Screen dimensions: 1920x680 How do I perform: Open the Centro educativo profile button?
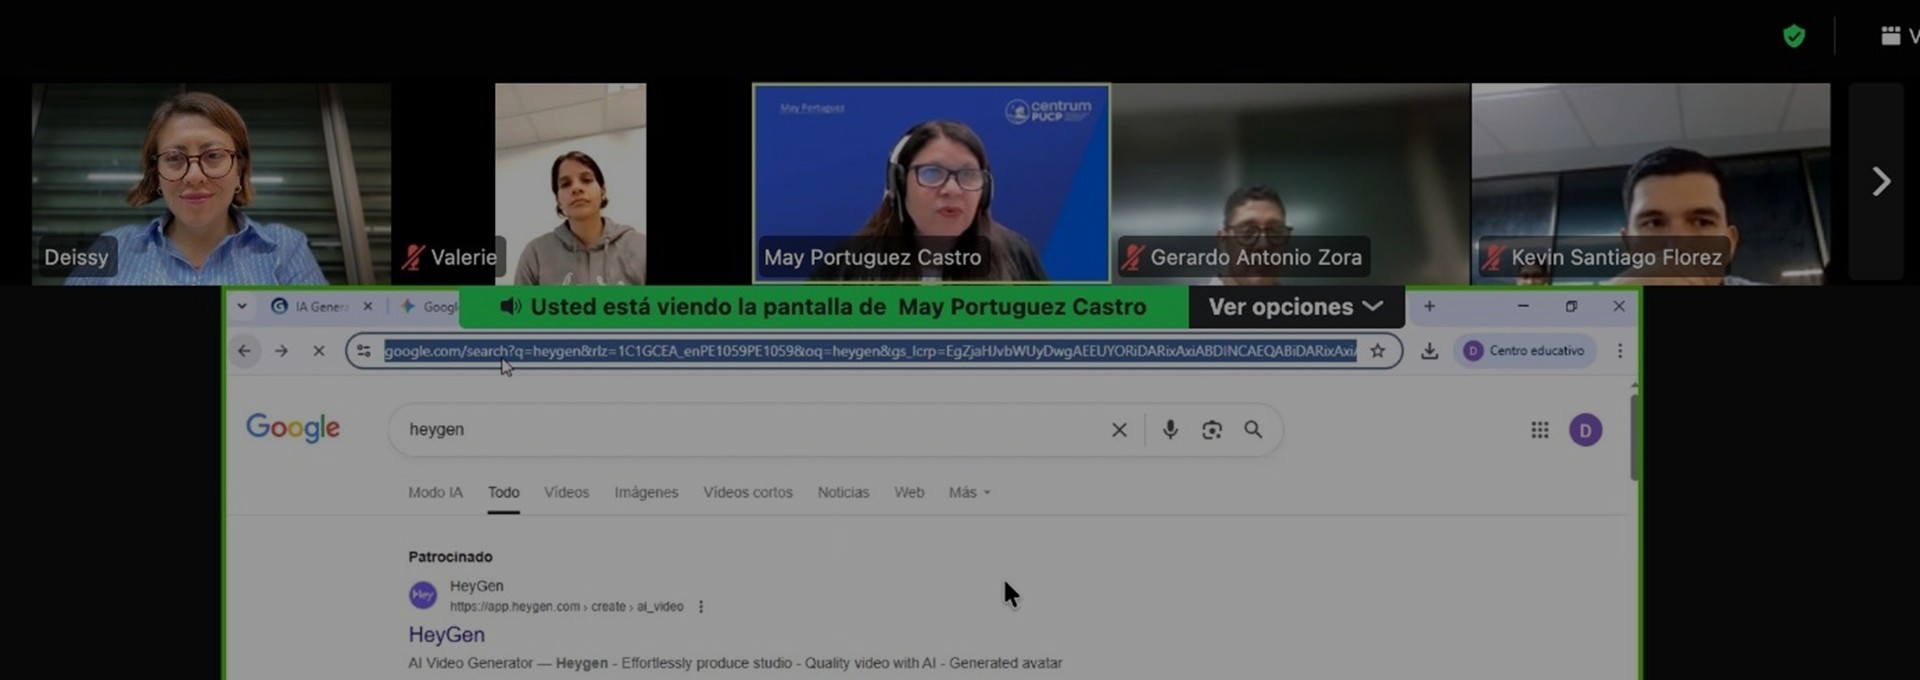(x=1525, y=351)
